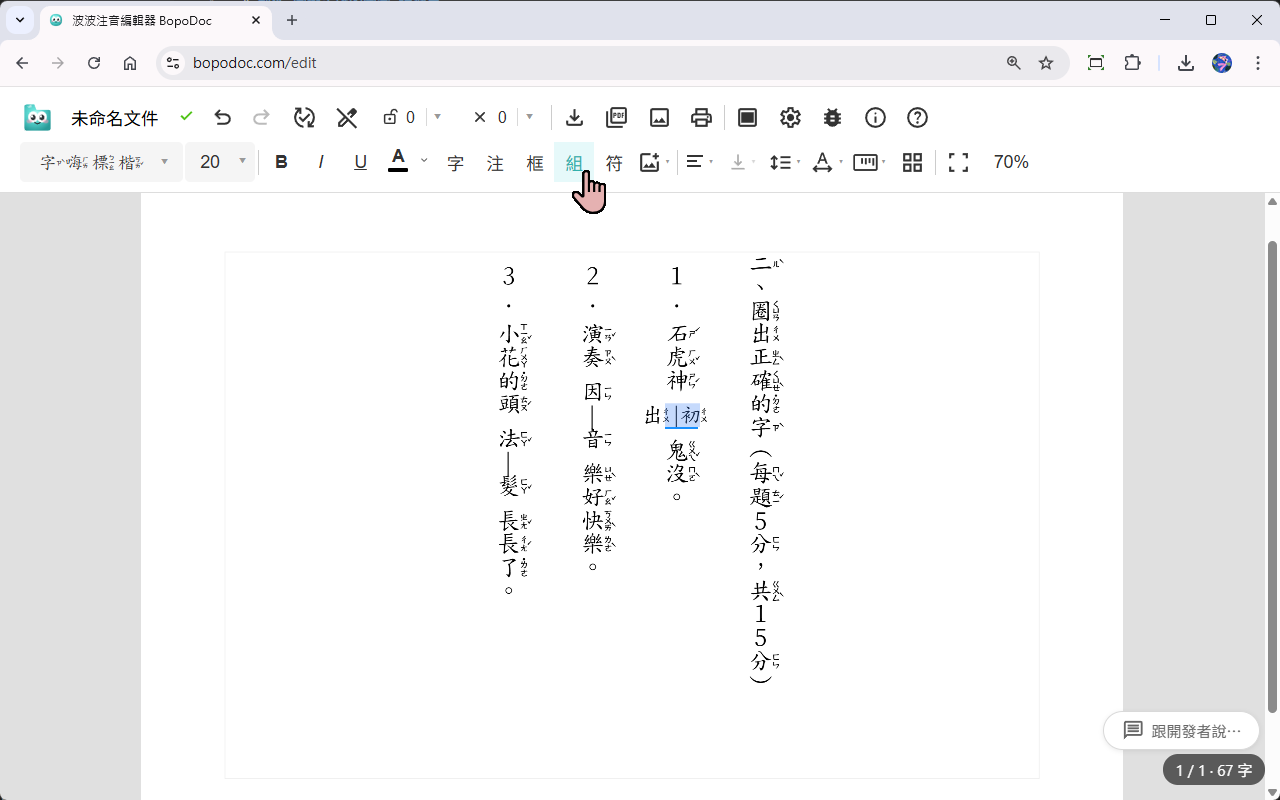Open the font color picker
This screenshot has width=1280, height=800.
coord(398,161)
